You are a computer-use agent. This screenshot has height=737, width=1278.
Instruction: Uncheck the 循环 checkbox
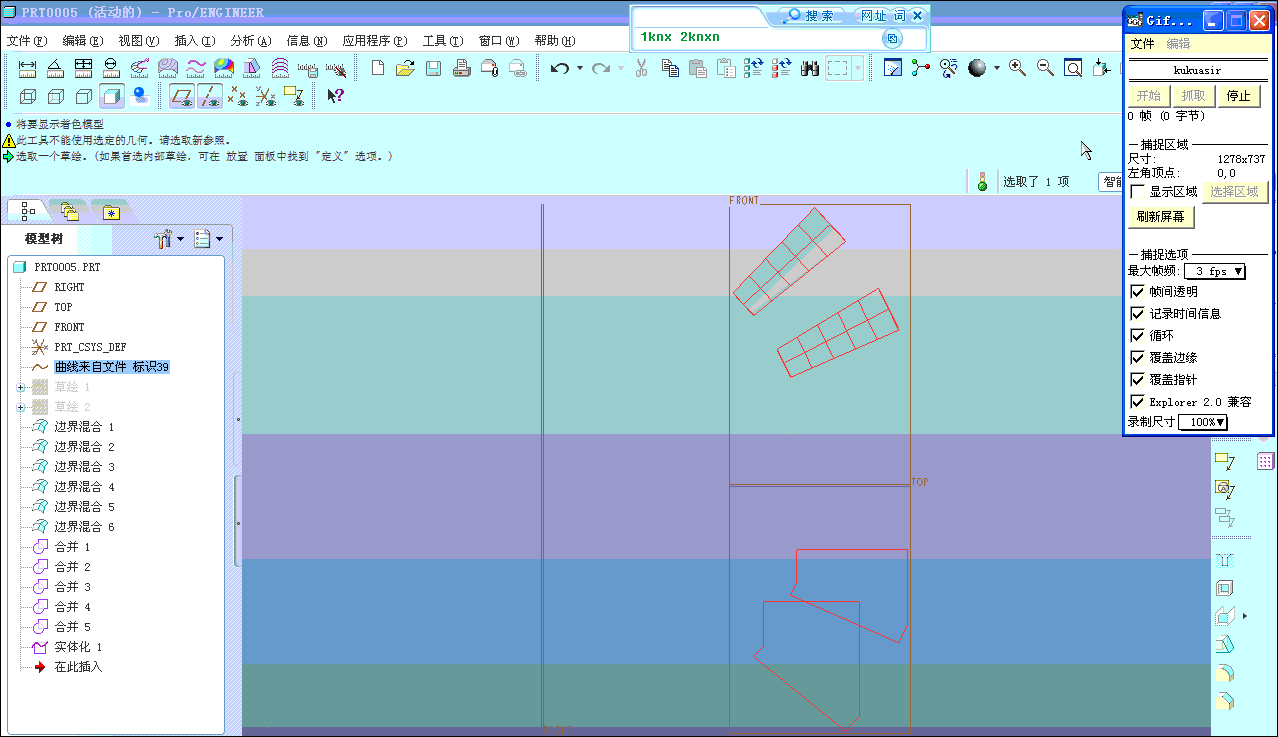[1137, 336]
